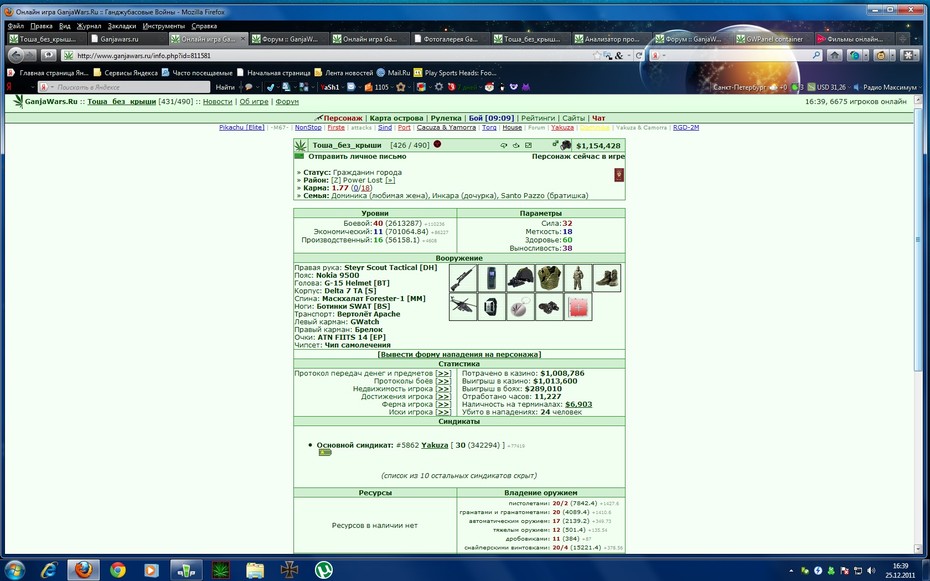This screenshot has width=930, height=581.
Task: Expand district link [»] next to Power Lost
Action: click(x=390, y=180)
